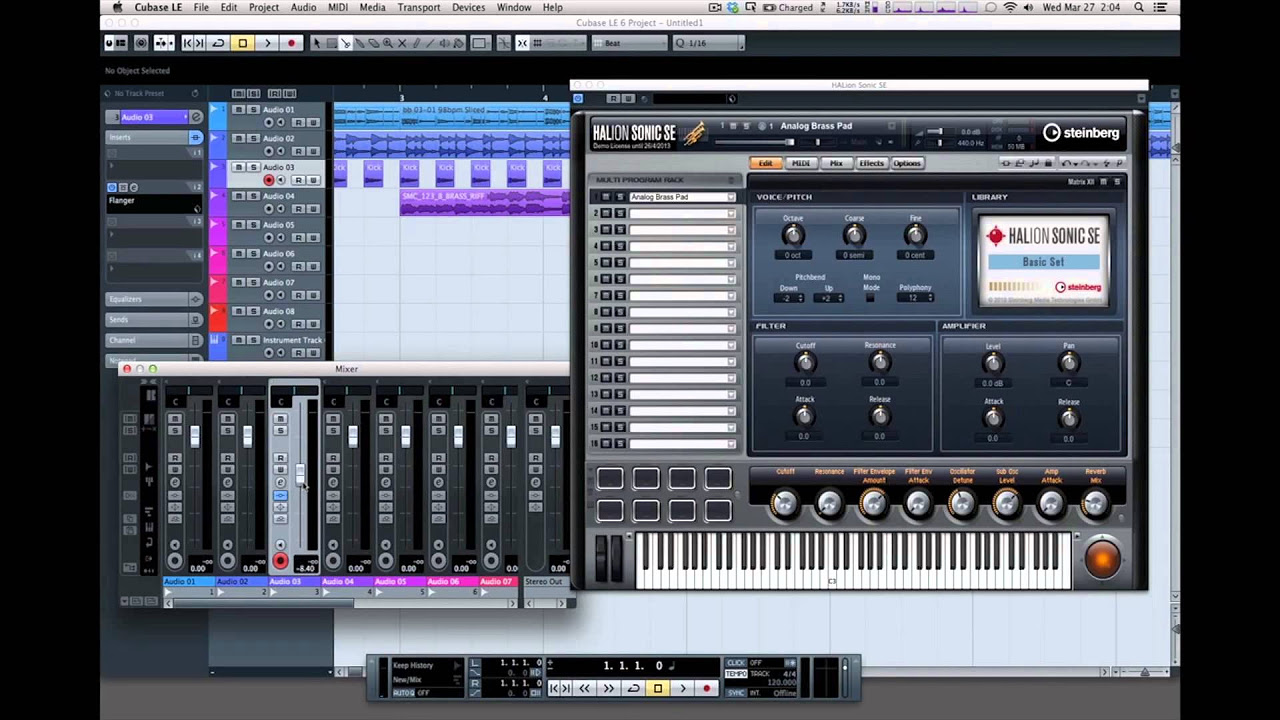This screenshot has height=720, width=1280.
Task: Click the HALion MIDI page button
Action: click(x=801, y=163)
